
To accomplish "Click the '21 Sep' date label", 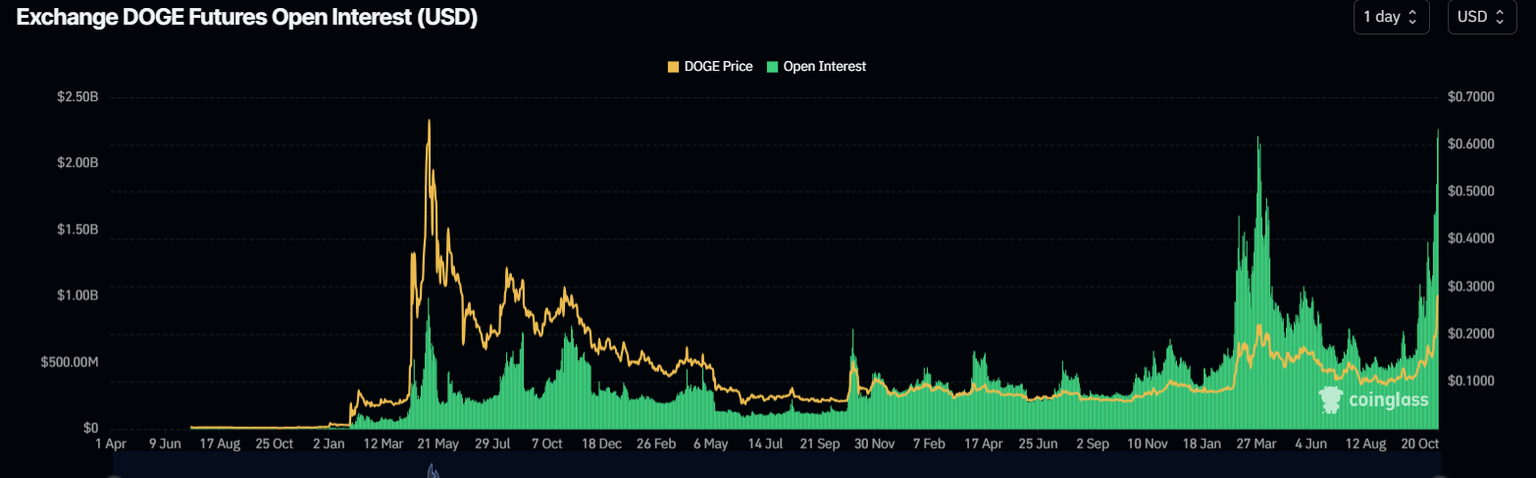I will pos(820,443).
